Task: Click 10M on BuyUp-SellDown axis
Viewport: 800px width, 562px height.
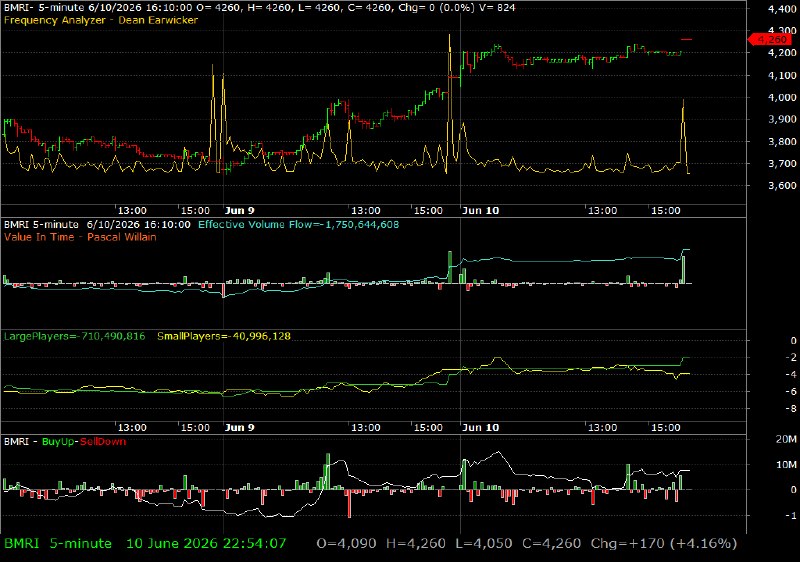Action: pos(786,465)
